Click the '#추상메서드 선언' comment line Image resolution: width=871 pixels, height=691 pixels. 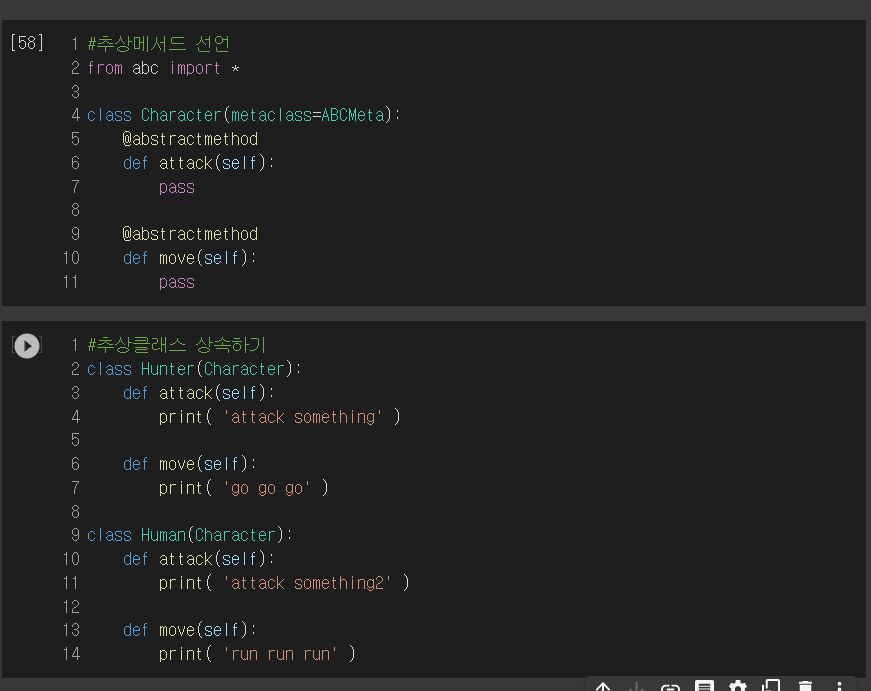(x=158, y=44)
